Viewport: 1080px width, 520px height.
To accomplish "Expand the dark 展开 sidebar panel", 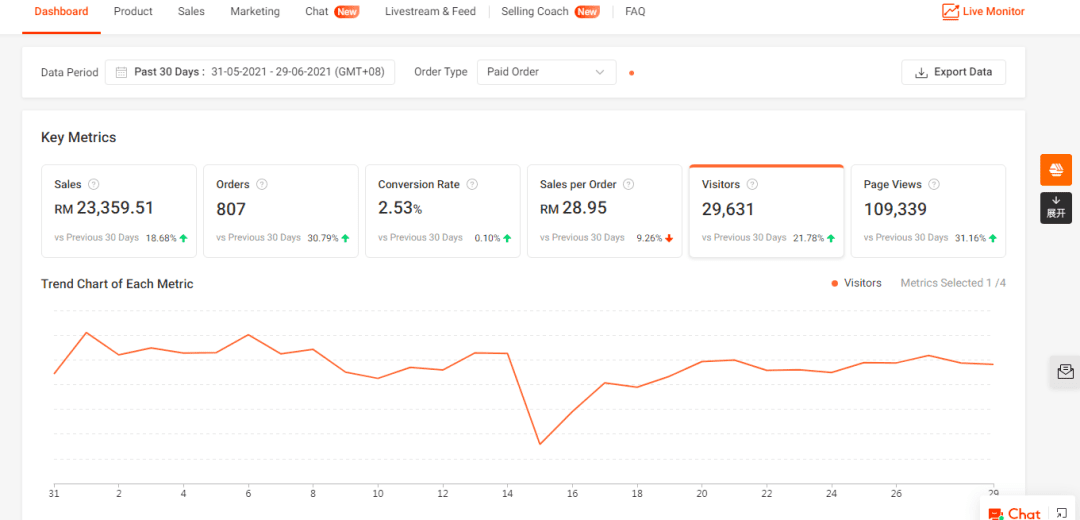I will coord(1055,207).
